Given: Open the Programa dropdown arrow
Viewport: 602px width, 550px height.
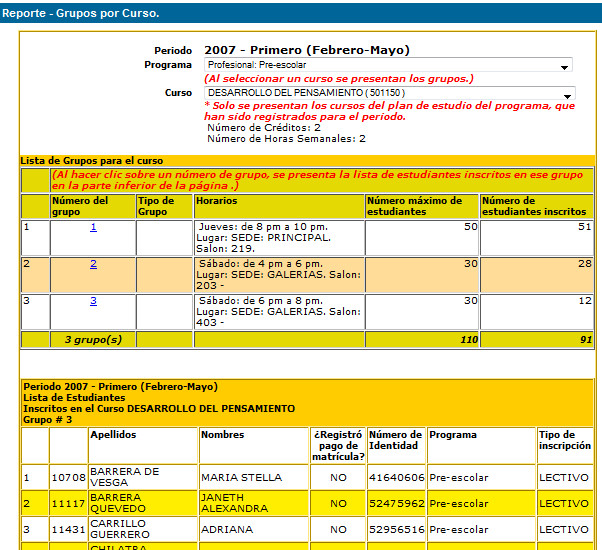Looking at the screenshot, I should click(564, 67).
